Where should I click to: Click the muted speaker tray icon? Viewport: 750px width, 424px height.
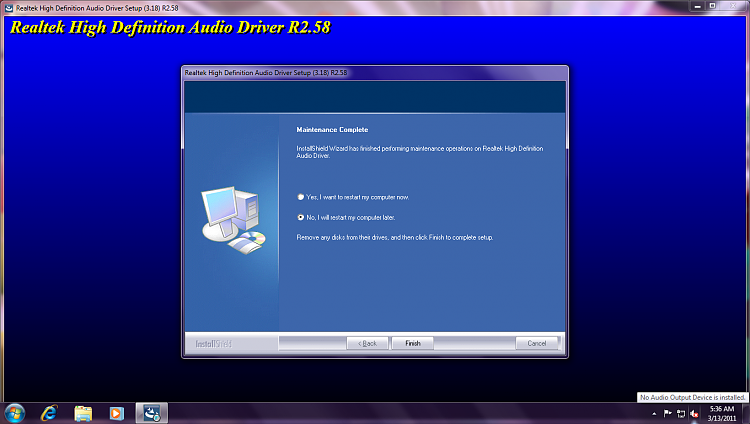pyautogui.click(x=695, y=413)
